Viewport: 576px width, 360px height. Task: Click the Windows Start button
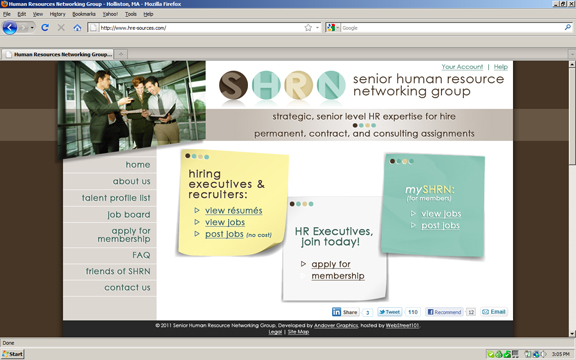coord(13,354)
